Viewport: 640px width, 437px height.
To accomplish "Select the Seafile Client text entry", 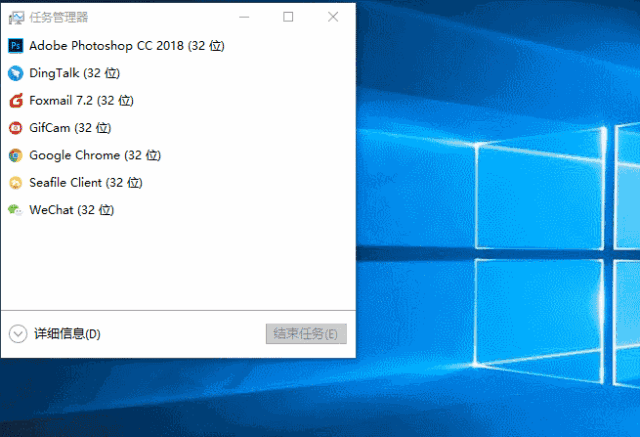I will tap(86, 183).
